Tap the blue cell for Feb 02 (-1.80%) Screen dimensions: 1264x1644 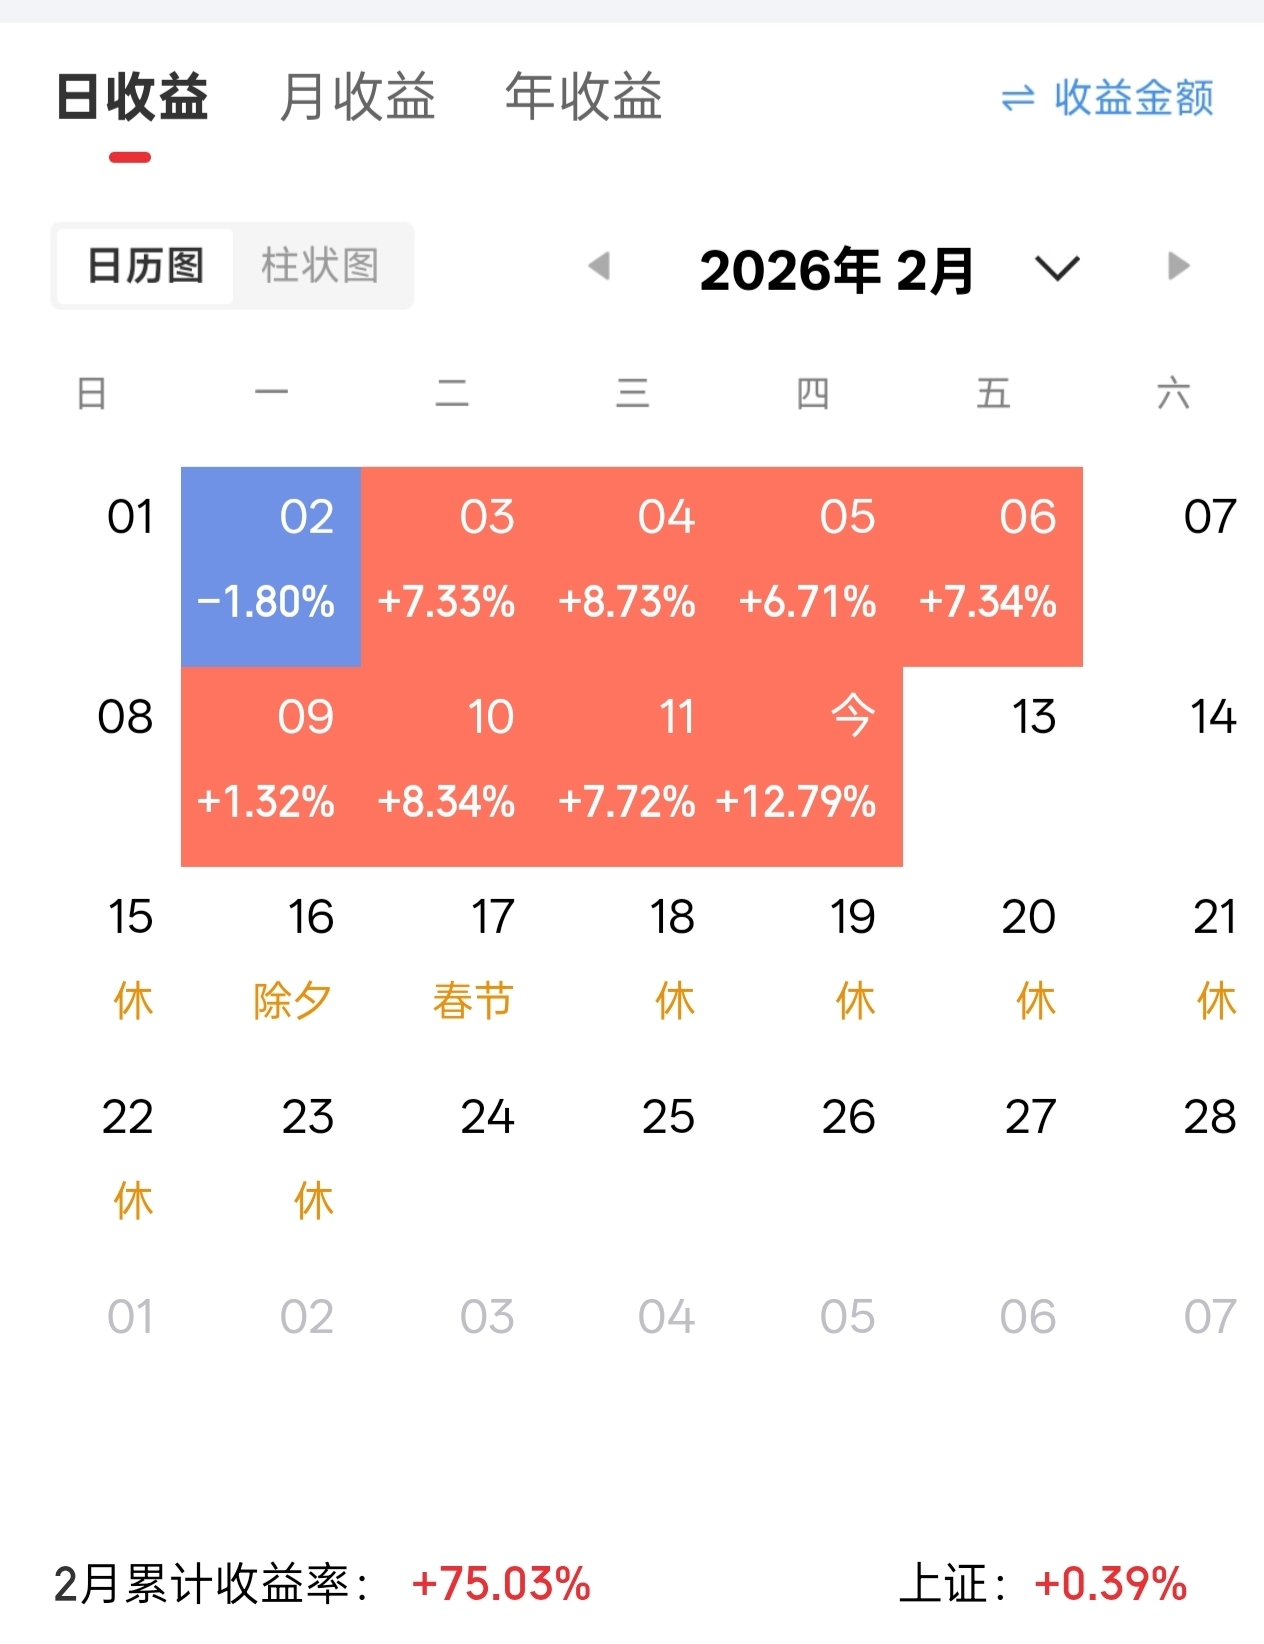point(271,566)
